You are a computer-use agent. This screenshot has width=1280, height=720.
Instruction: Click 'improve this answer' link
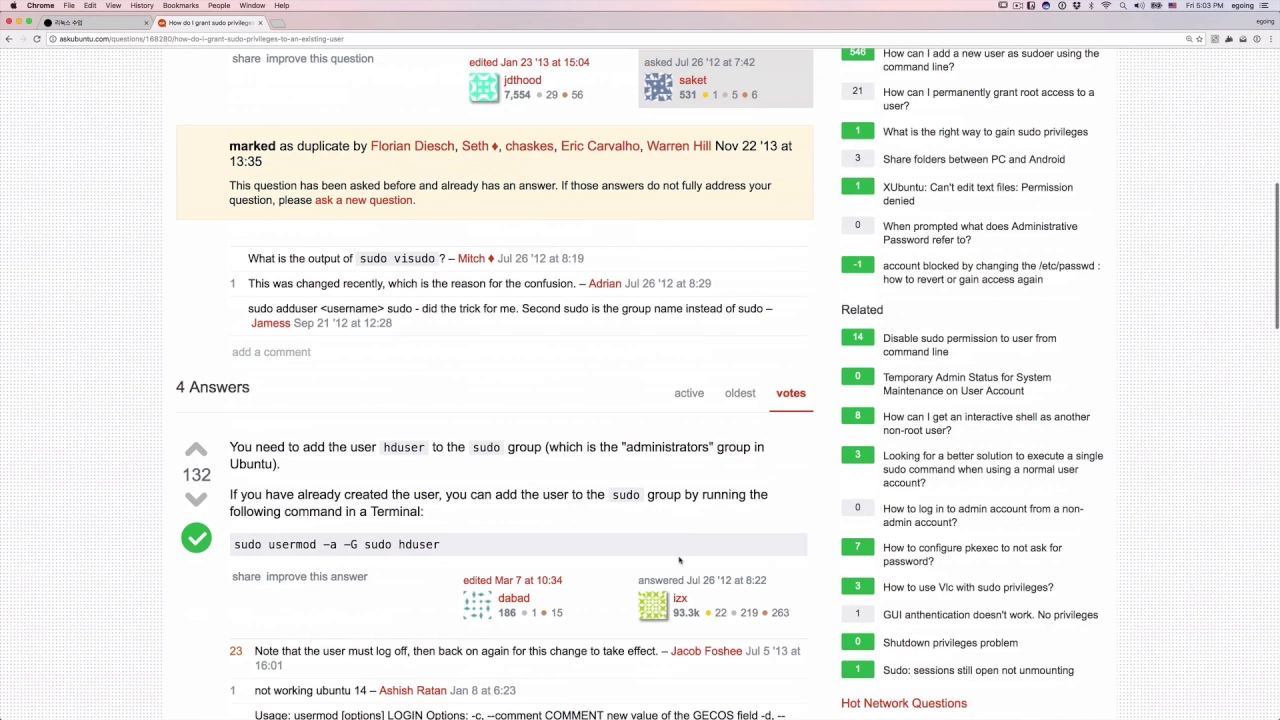[317, 577]
